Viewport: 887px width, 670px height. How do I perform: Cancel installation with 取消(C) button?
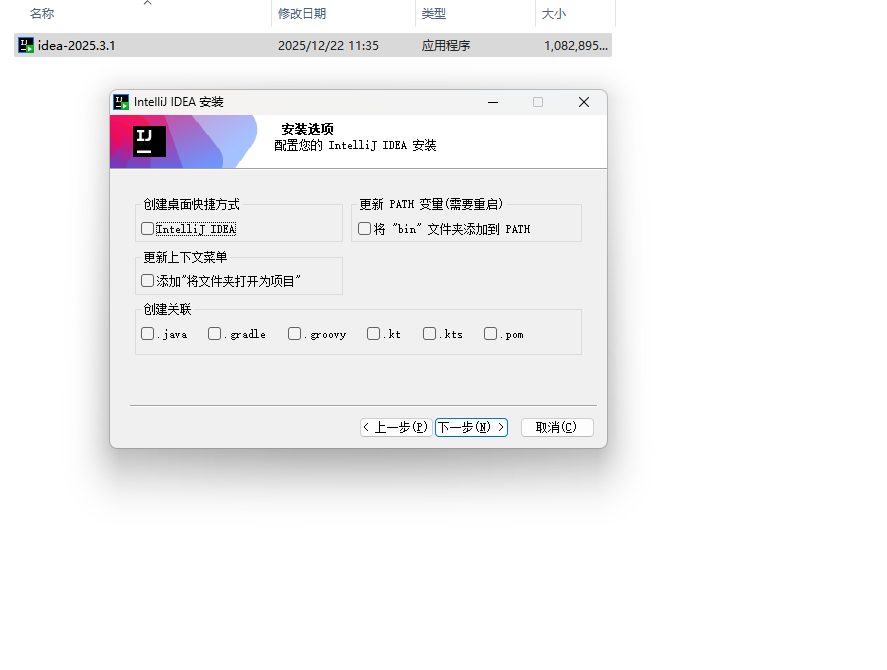[557, 427]
